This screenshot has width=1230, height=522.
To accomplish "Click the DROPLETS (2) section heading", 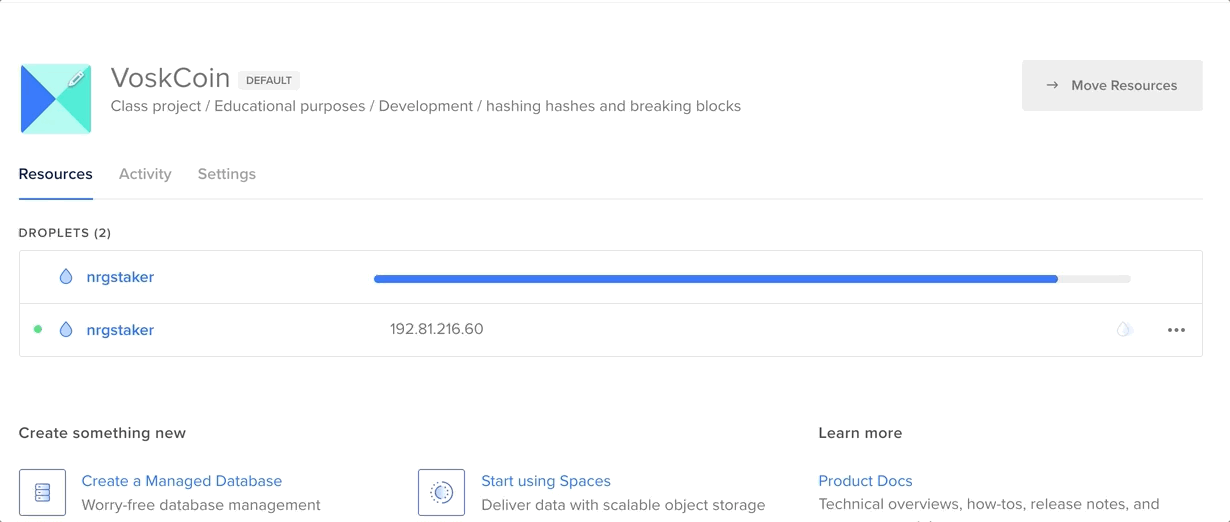I will (x=65, y=233).
